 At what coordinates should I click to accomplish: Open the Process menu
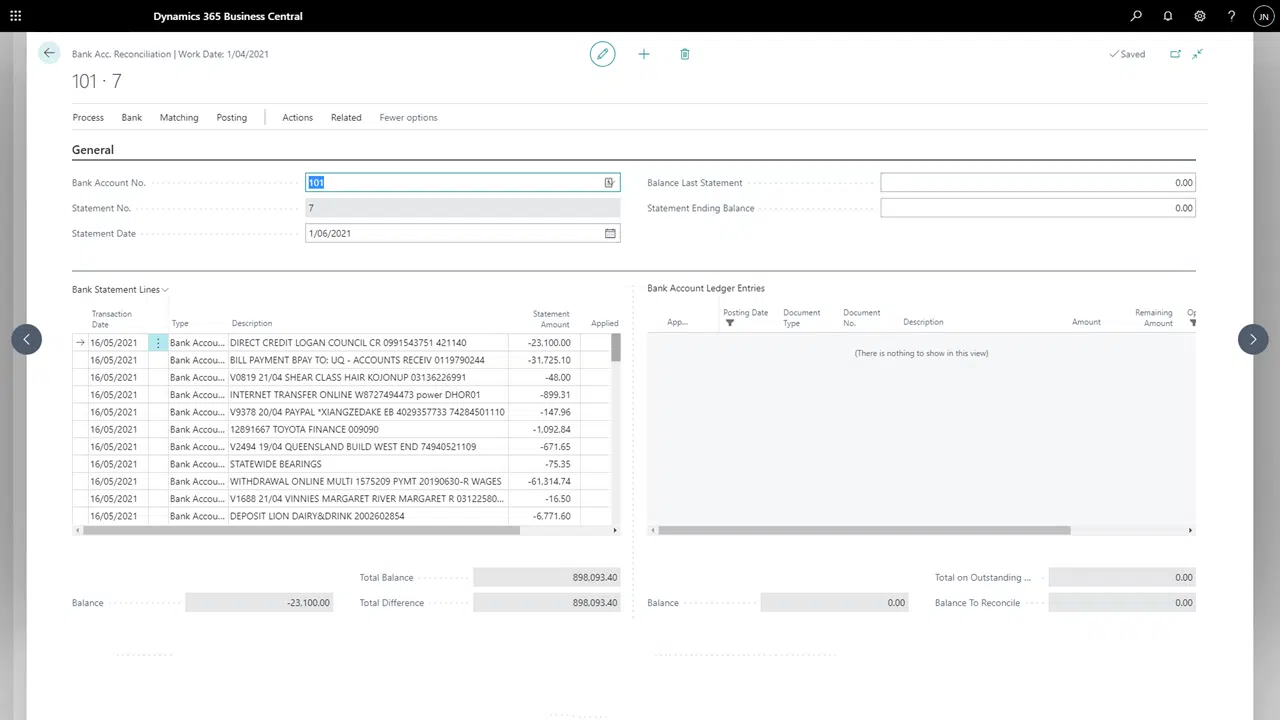88,117
